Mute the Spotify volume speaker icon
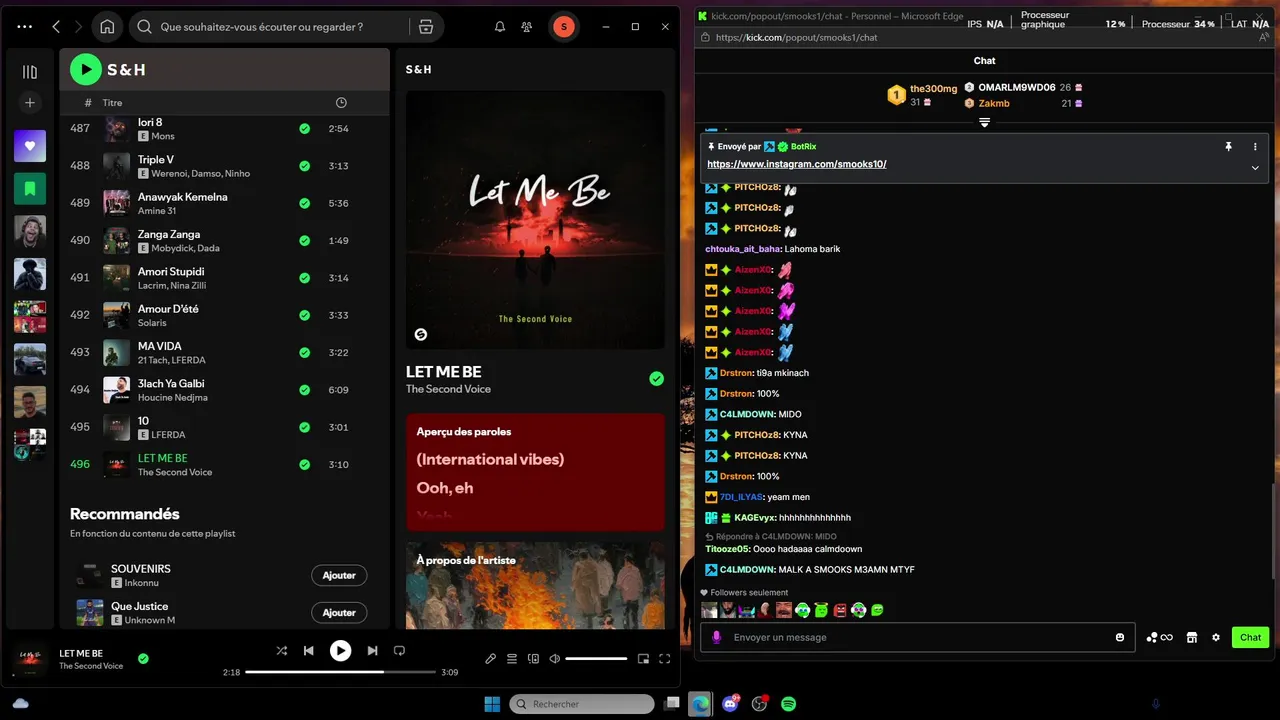1280x720 pixels. tap(555, 659)
